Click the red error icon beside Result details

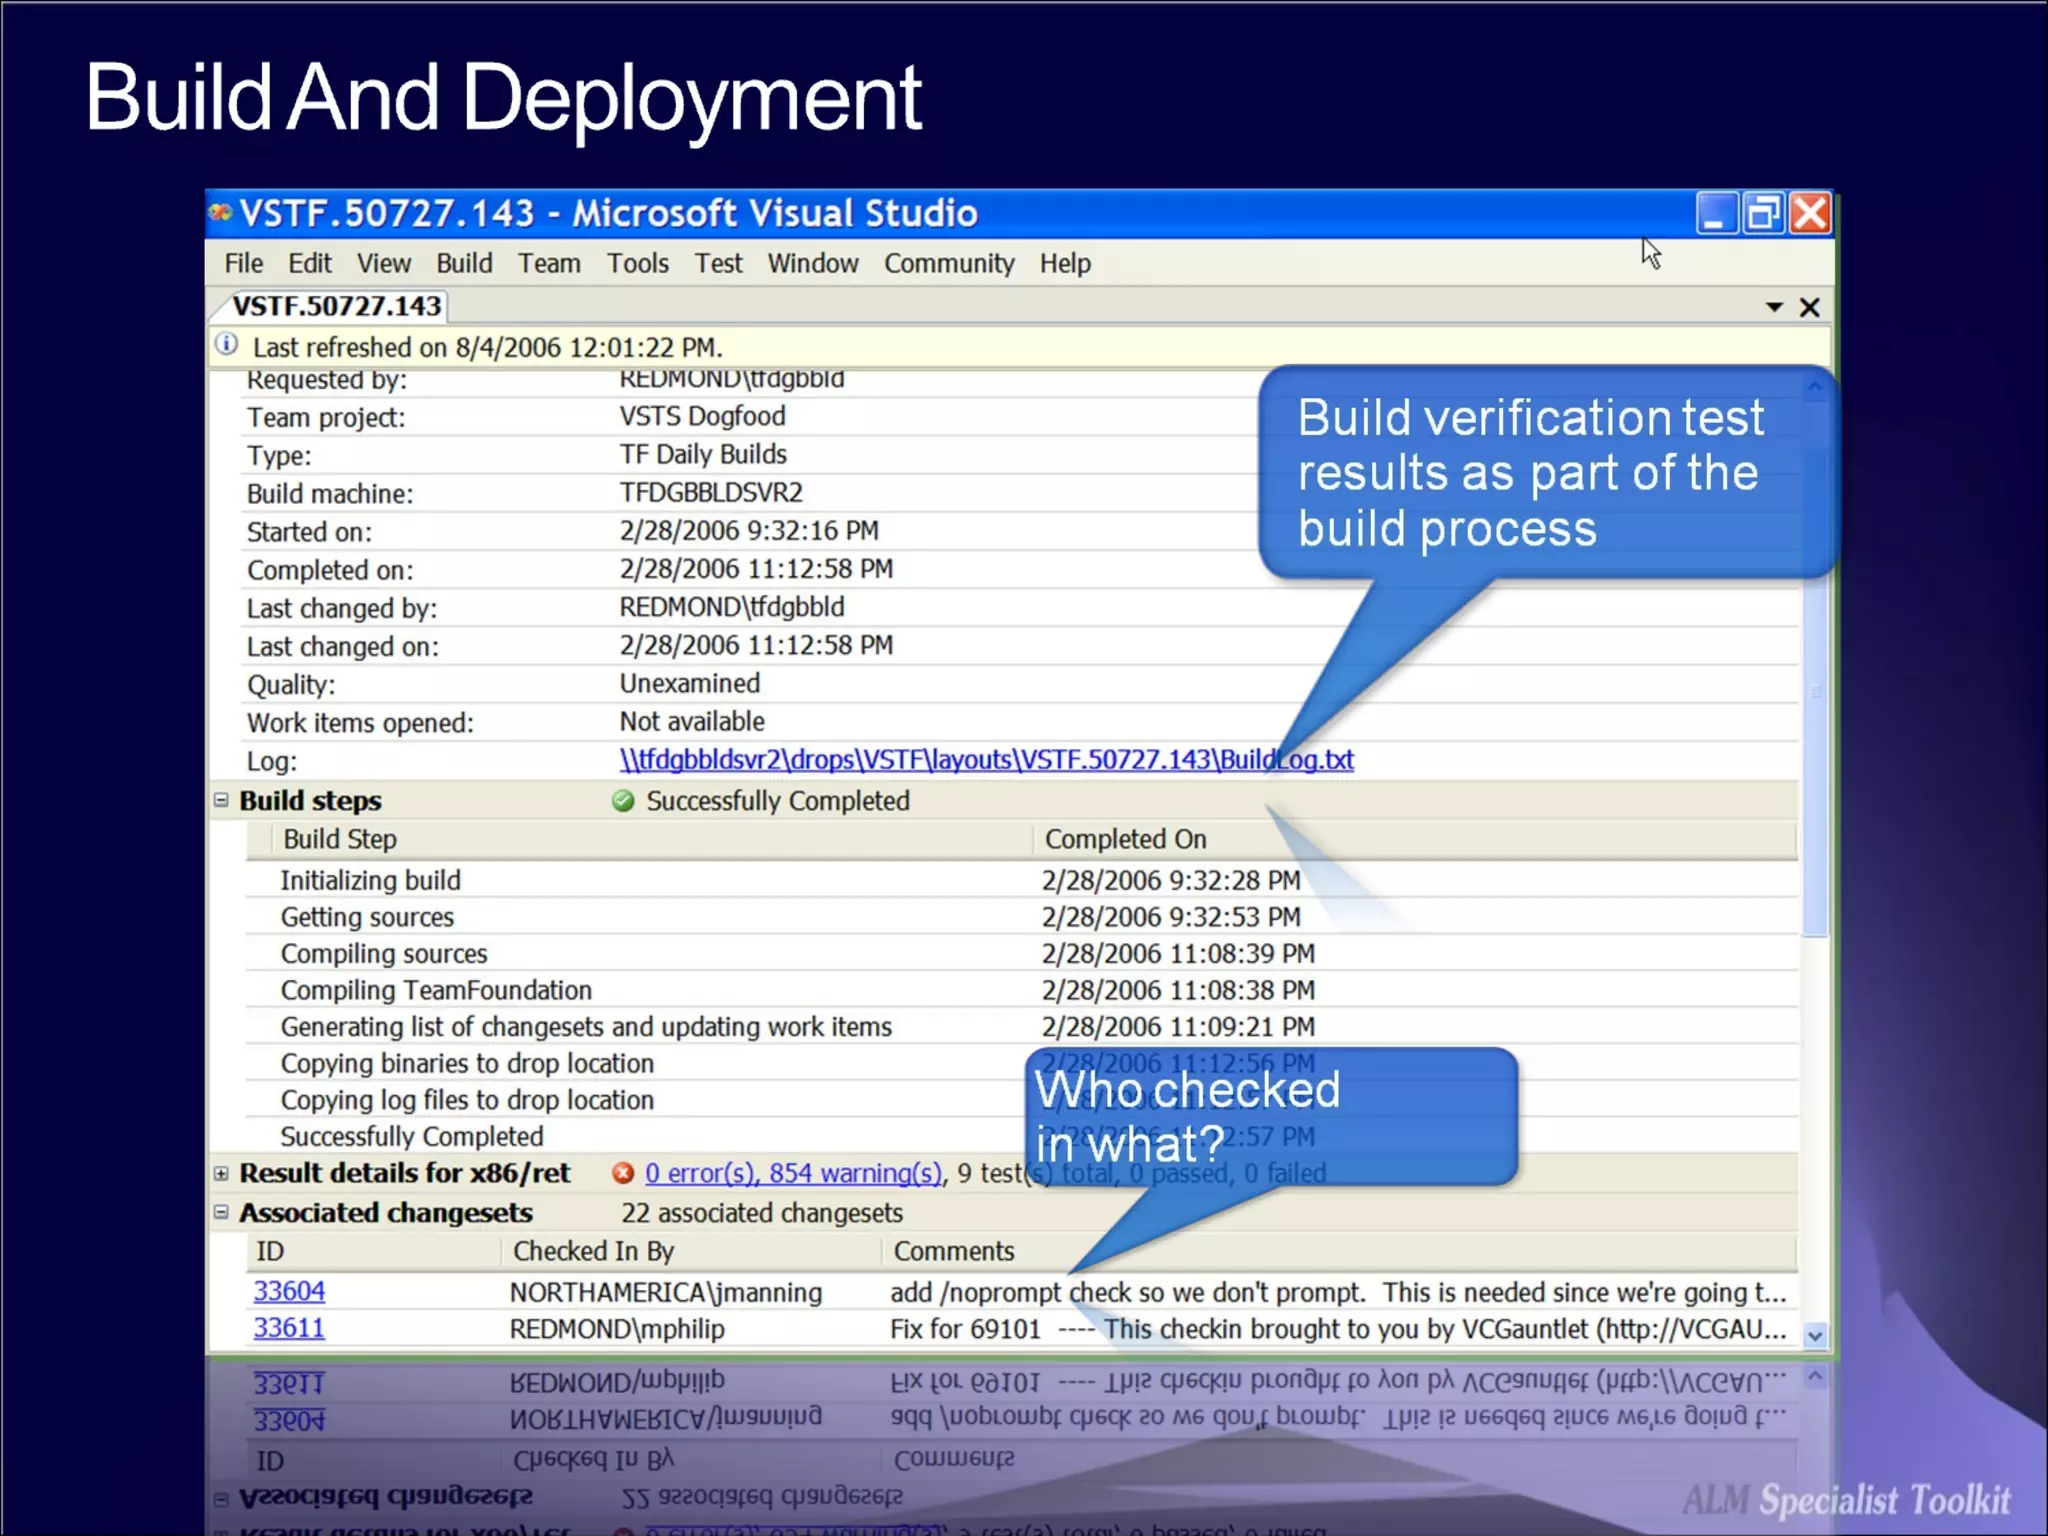[x=623, y=1173]
